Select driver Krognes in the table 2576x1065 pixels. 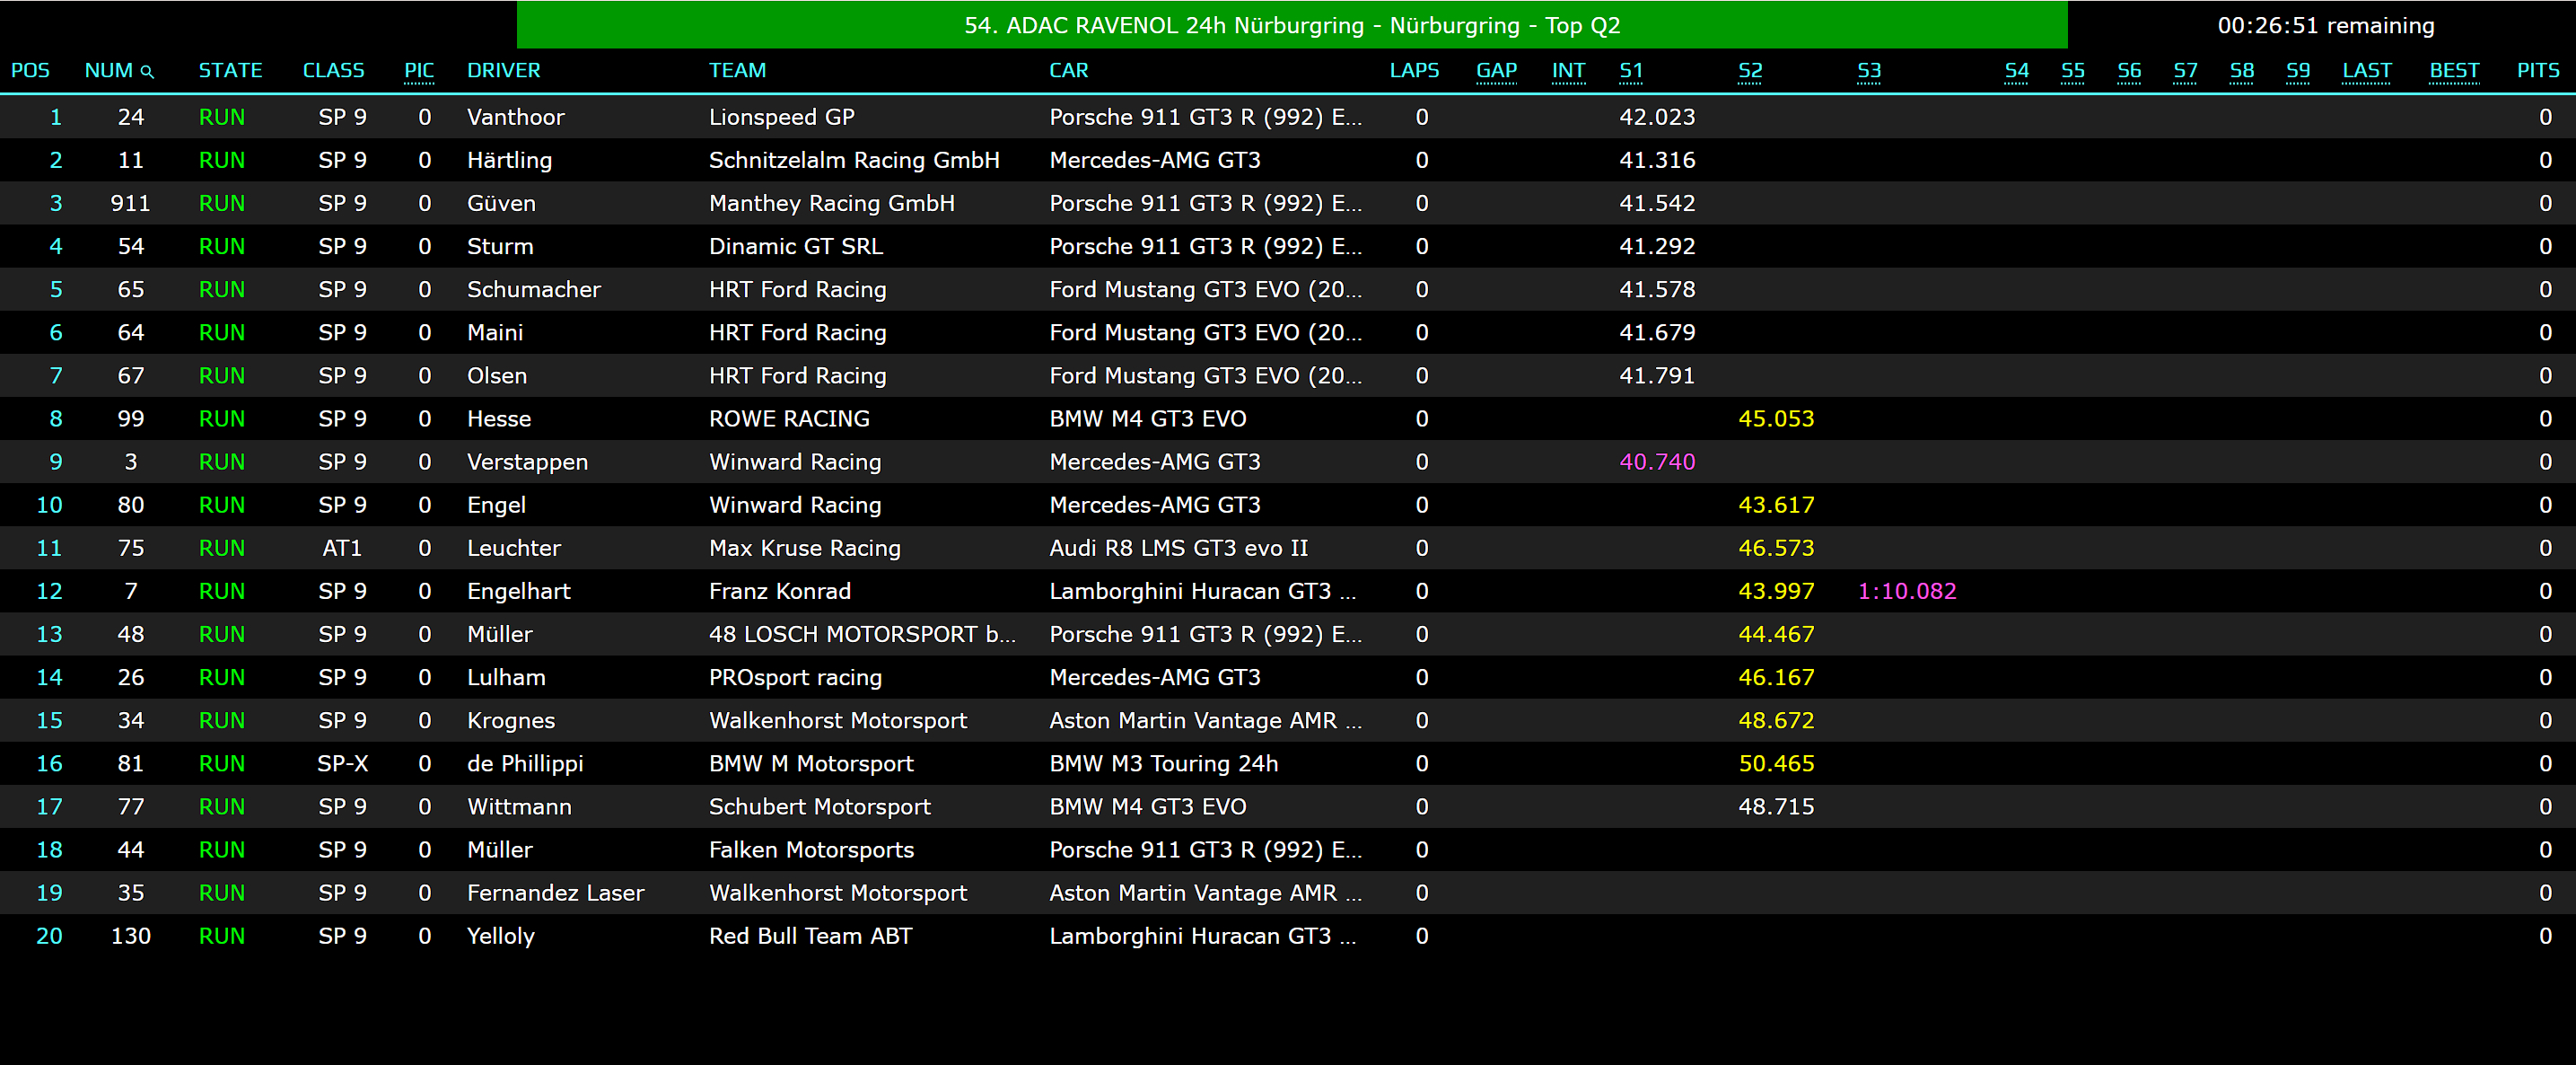tap(511, 720)
